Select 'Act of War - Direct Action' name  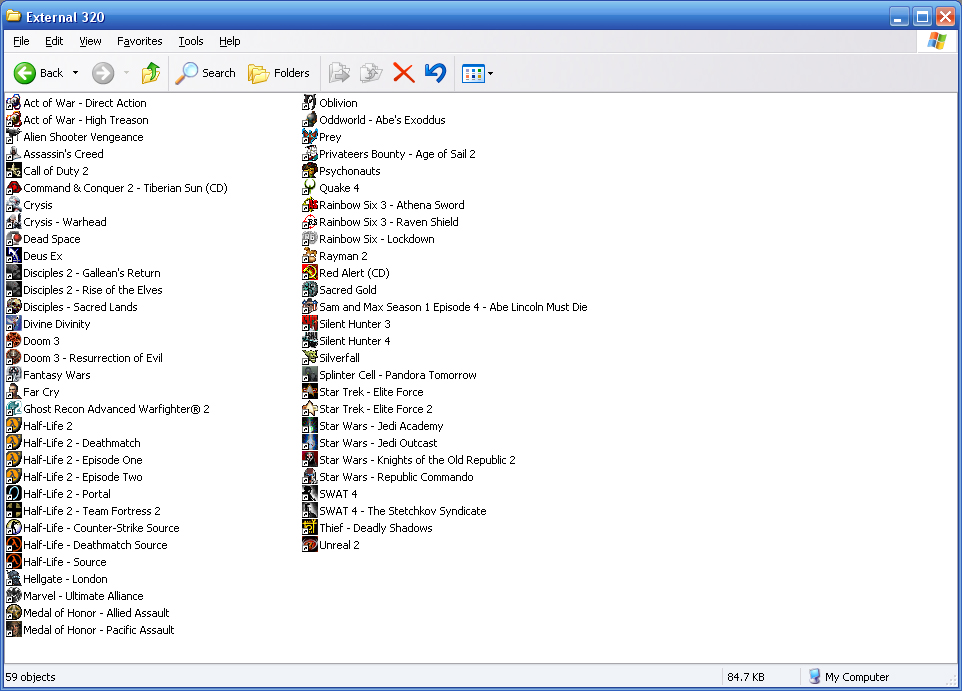pyautogui.click(x=85, y=103)
